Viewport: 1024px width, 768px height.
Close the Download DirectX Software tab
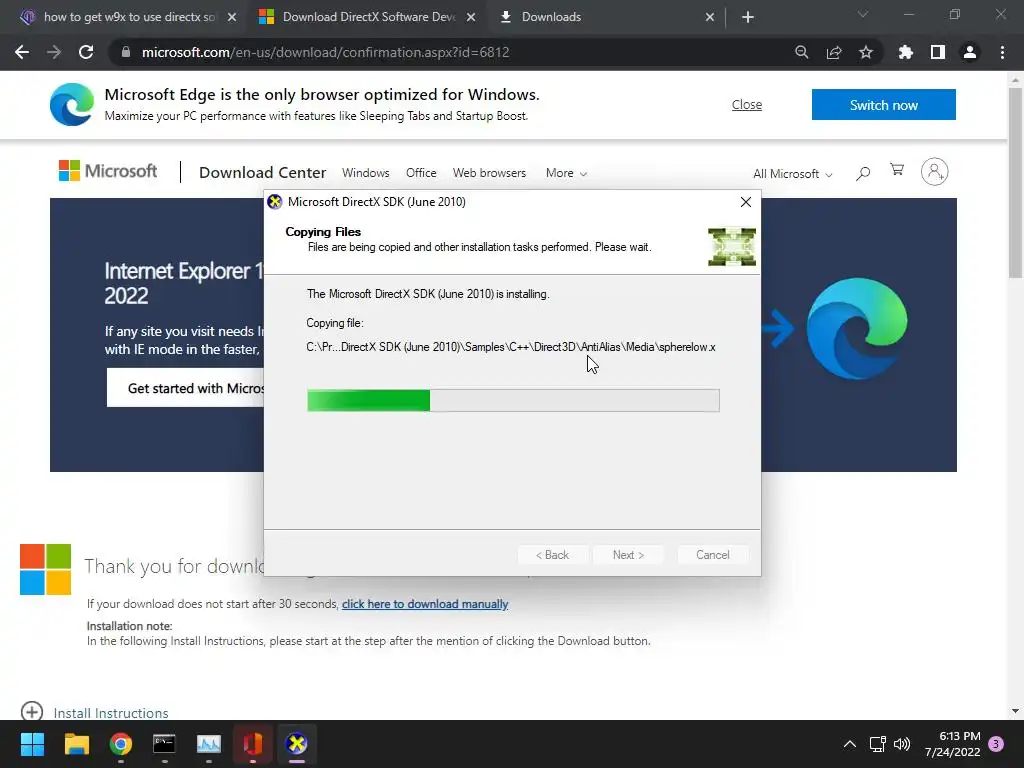471,17
